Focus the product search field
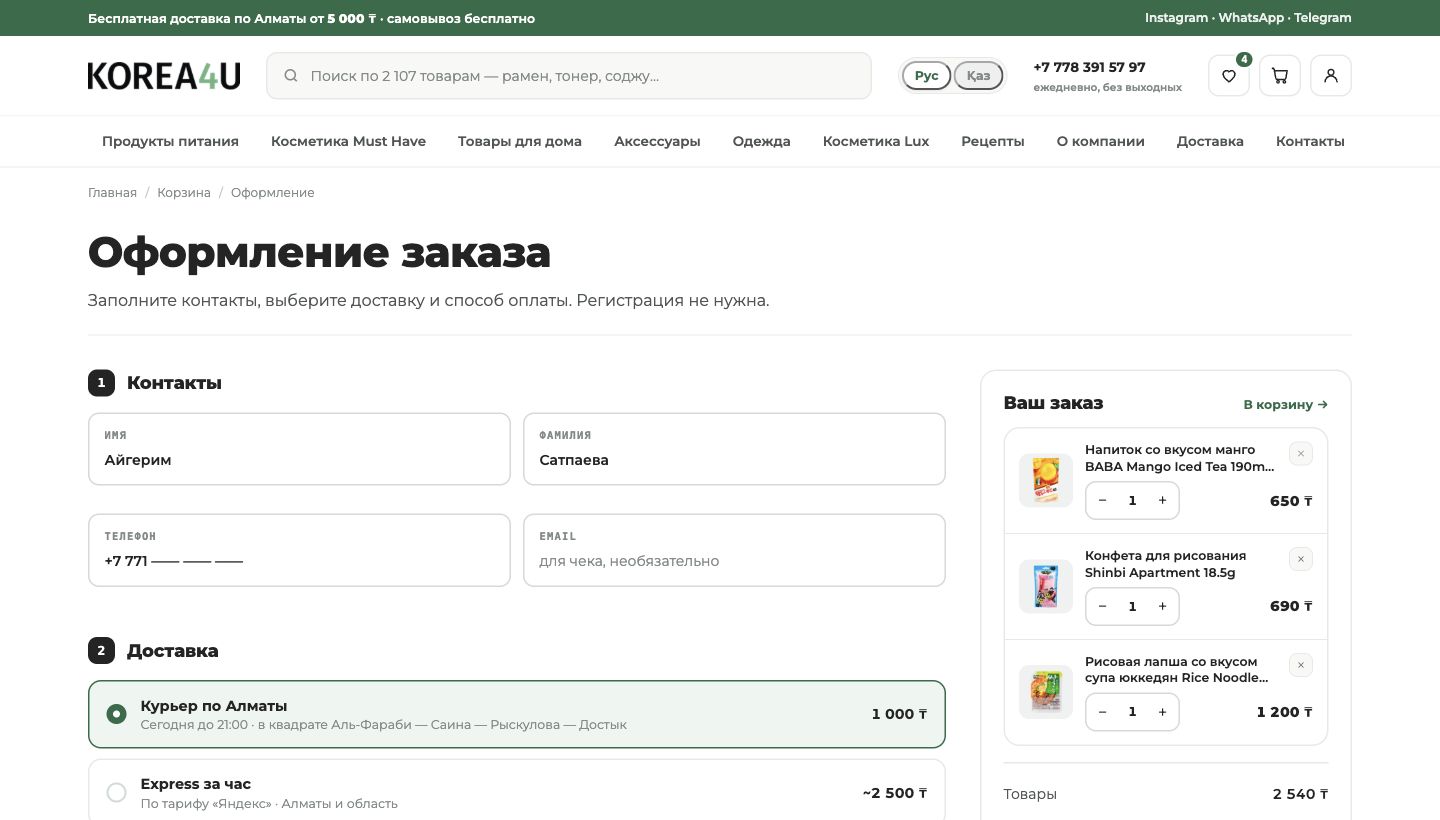Image resolution: width=1440 pixels, height=820 pixels. (x=569, y=76)
